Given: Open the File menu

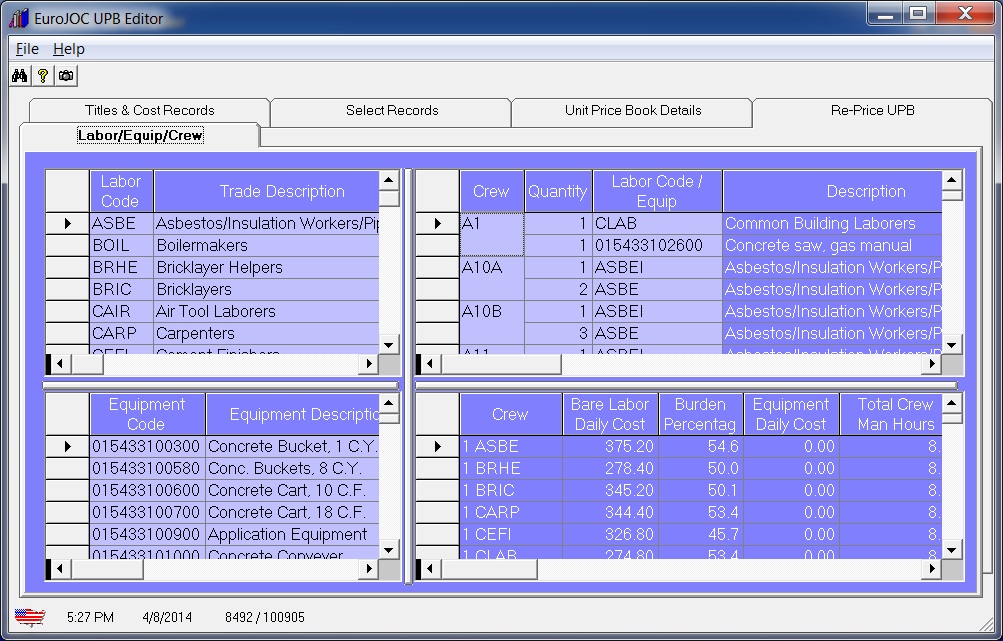Looking at the screenshot, I should pos(27,49).
